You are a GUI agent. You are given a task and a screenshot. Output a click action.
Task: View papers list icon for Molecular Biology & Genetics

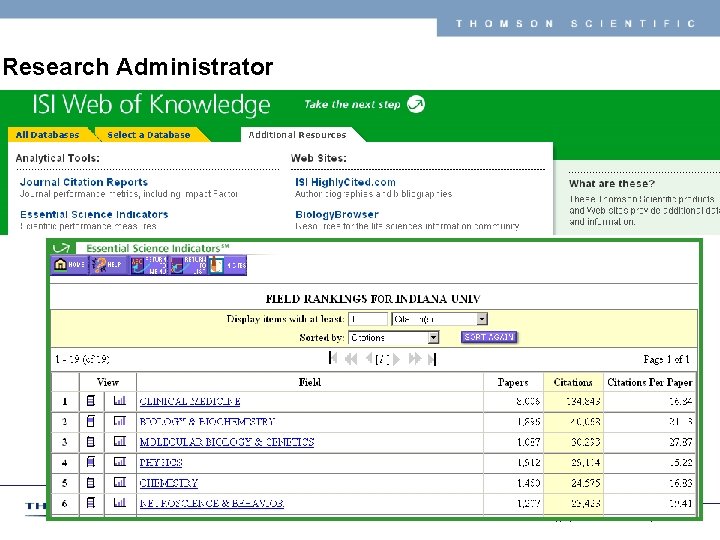pos(91,442)
